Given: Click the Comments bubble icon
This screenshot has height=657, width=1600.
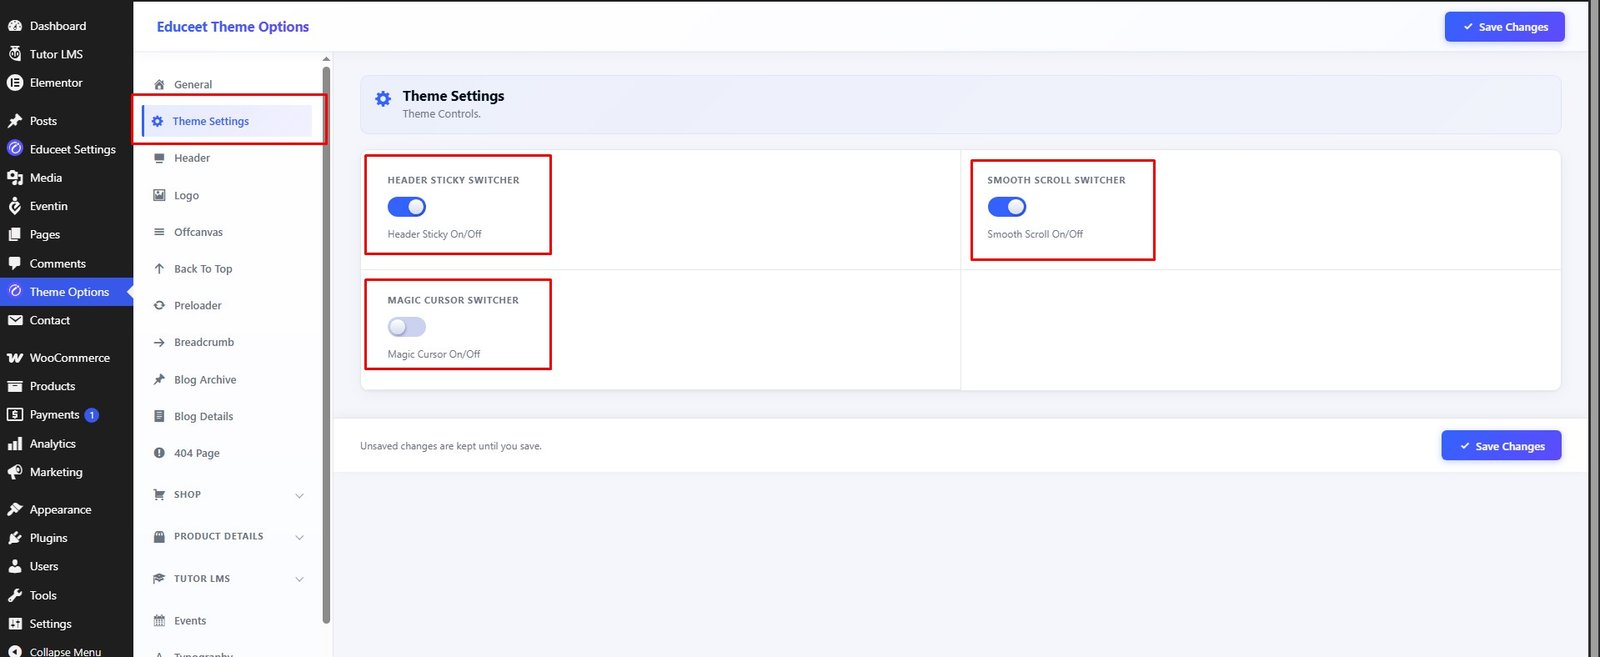Looking at the screenshot, I should pyautogui.click(x=15, y=264).
